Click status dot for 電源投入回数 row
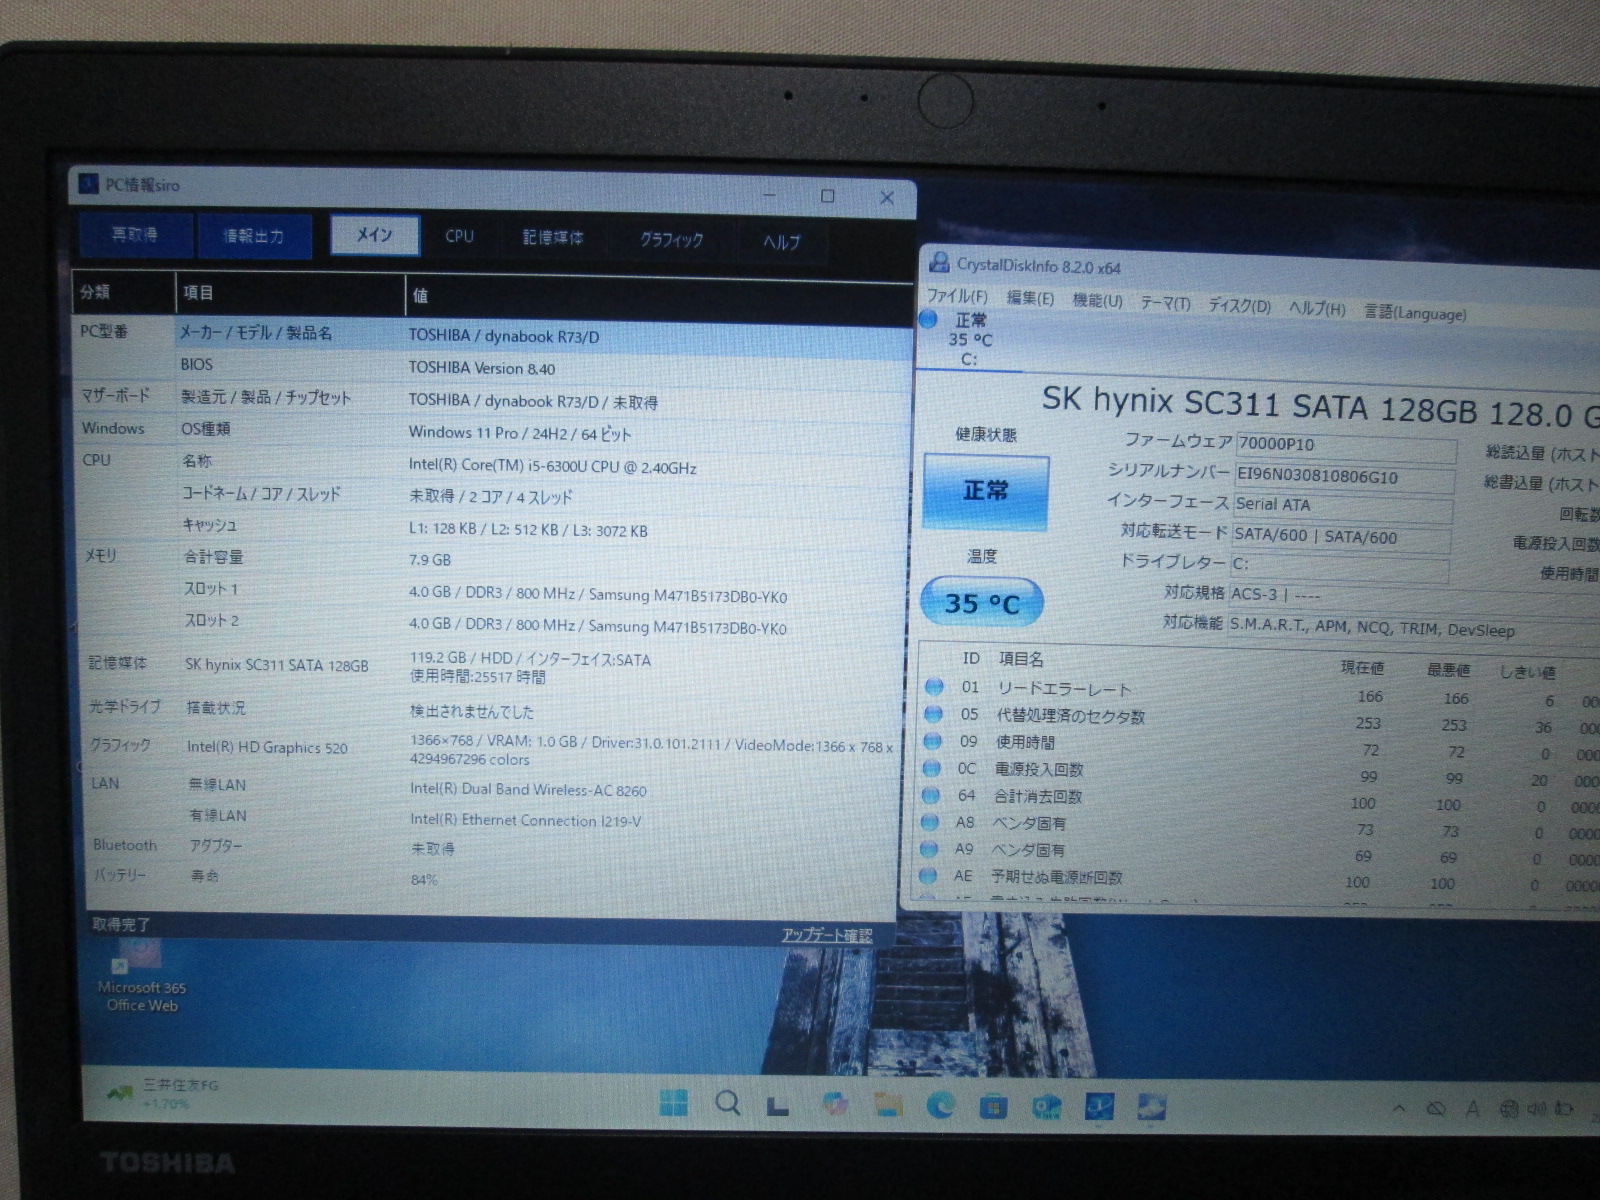Viewport: 1600px width, 1200px height. coord(933,768)
